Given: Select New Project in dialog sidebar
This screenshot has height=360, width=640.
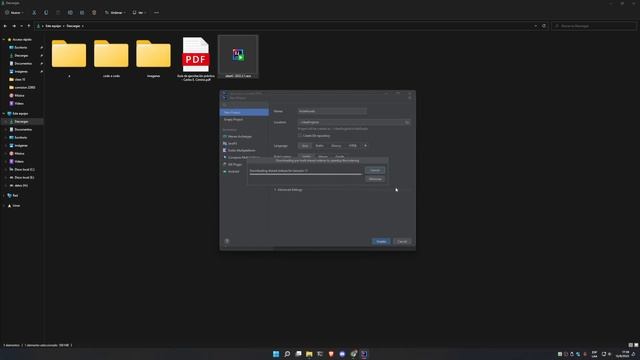Looking at the screenshot, I should click(244, 112).
